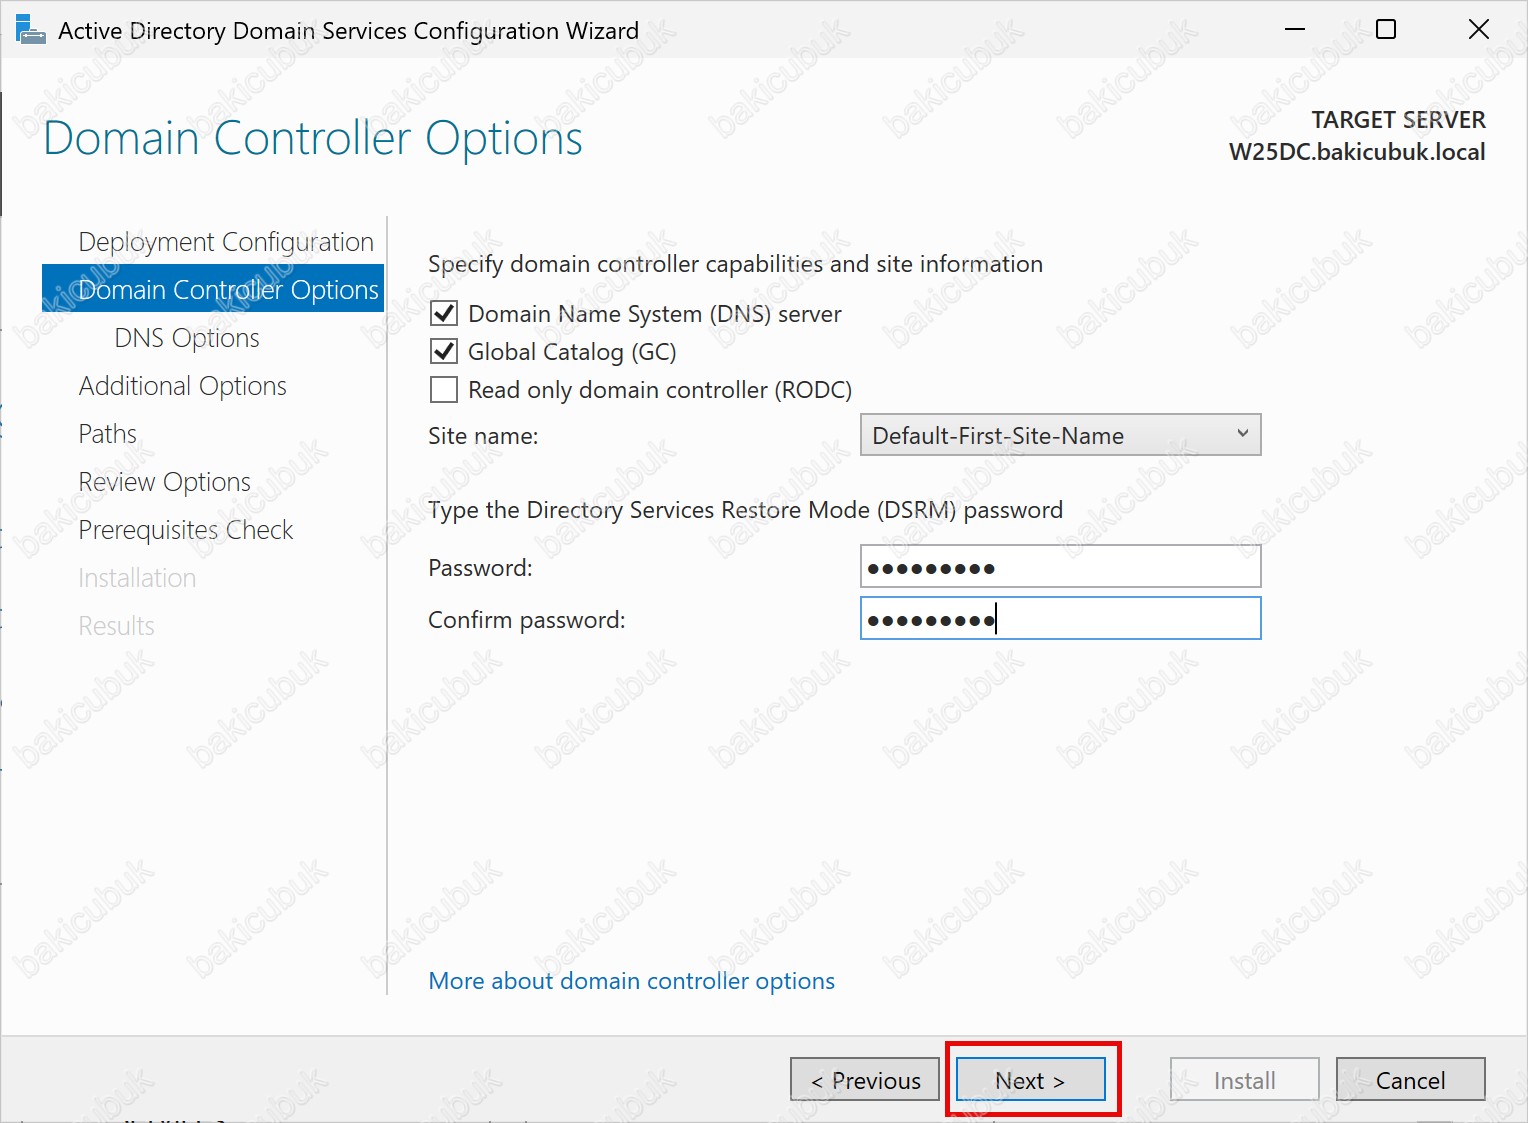Maximize the wizard window
The height and width of the screenshot is (1123, 1528).
pyautogui.click(x=1386, y=30)
